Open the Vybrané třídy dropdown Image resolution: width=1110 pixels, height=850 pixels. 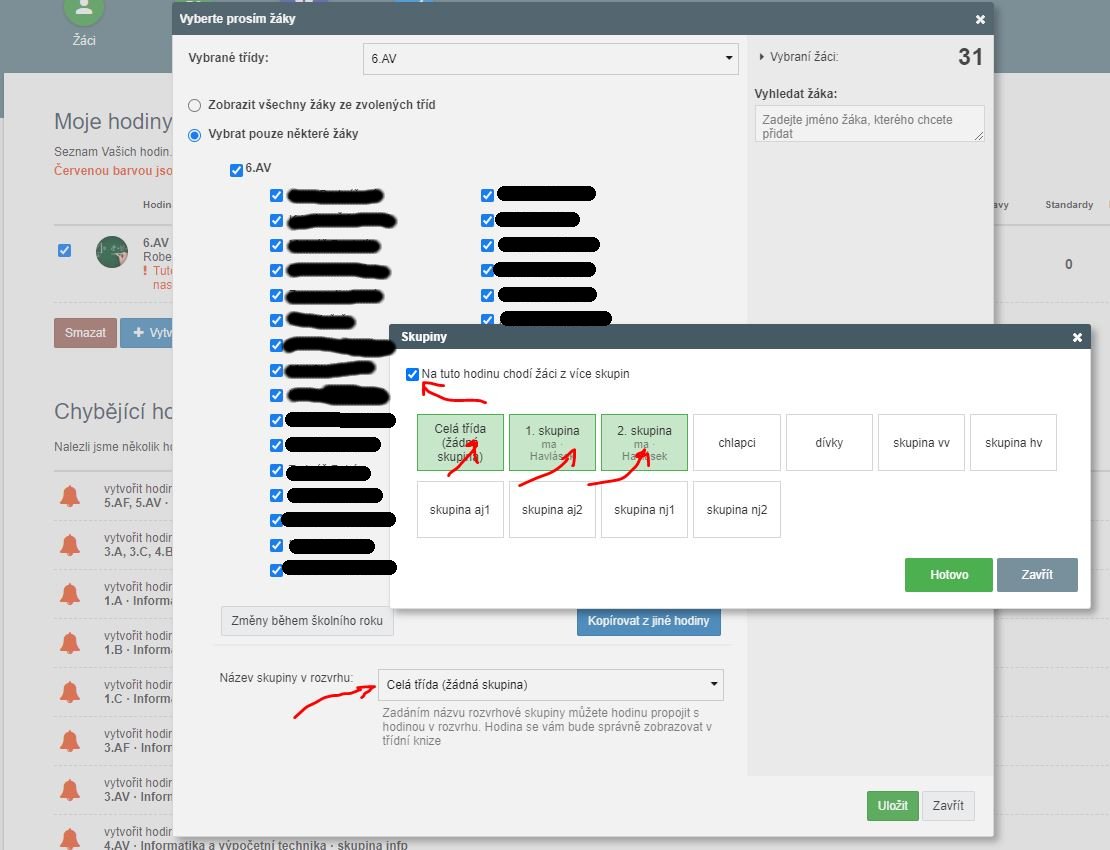pos(550,59)
